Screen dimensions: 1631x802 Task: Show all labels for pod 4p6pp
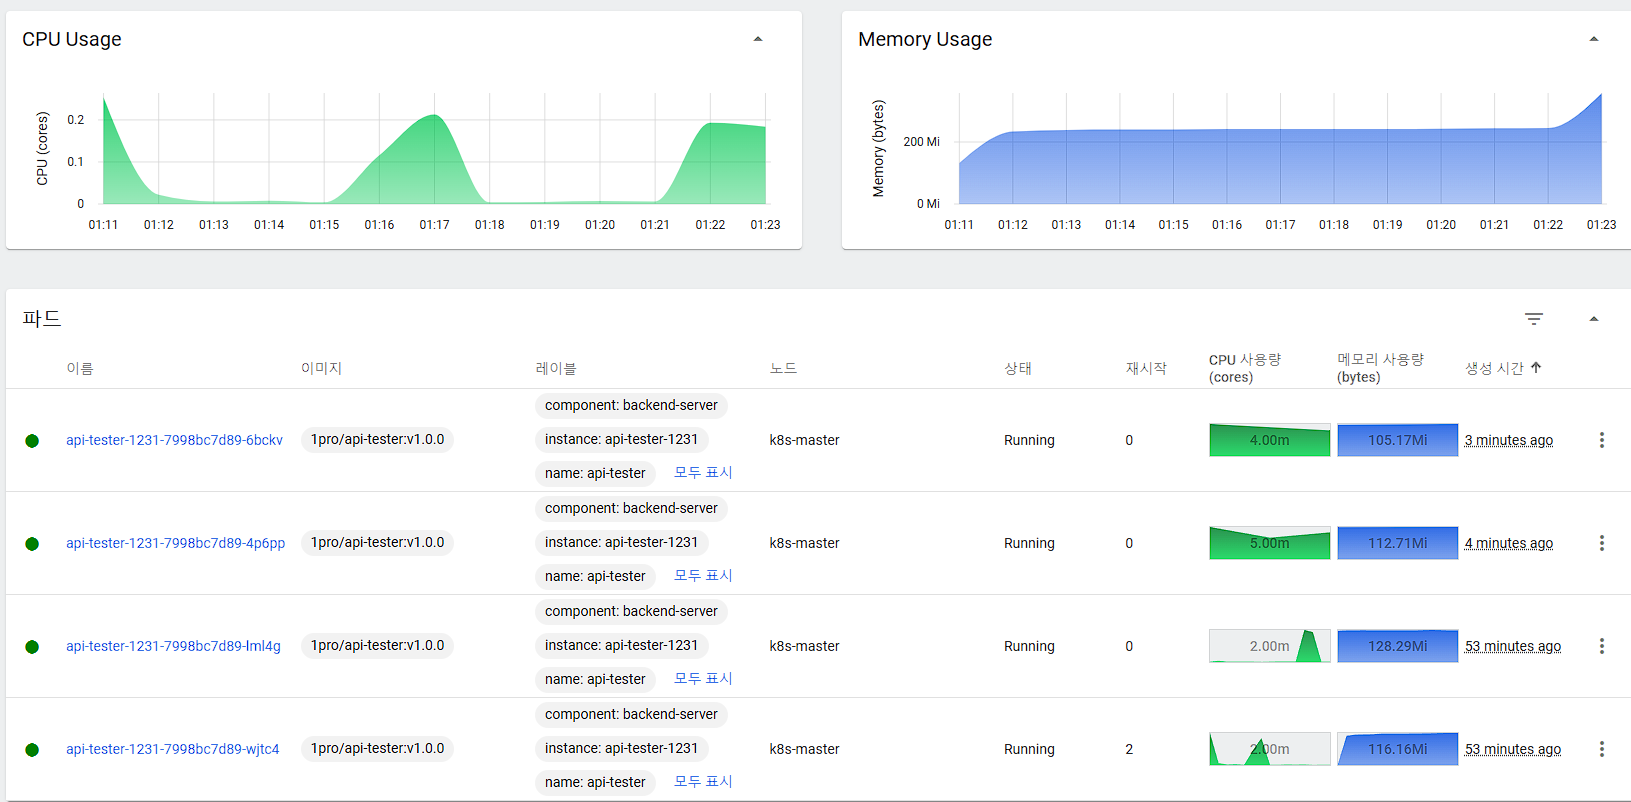click(703, 576)
